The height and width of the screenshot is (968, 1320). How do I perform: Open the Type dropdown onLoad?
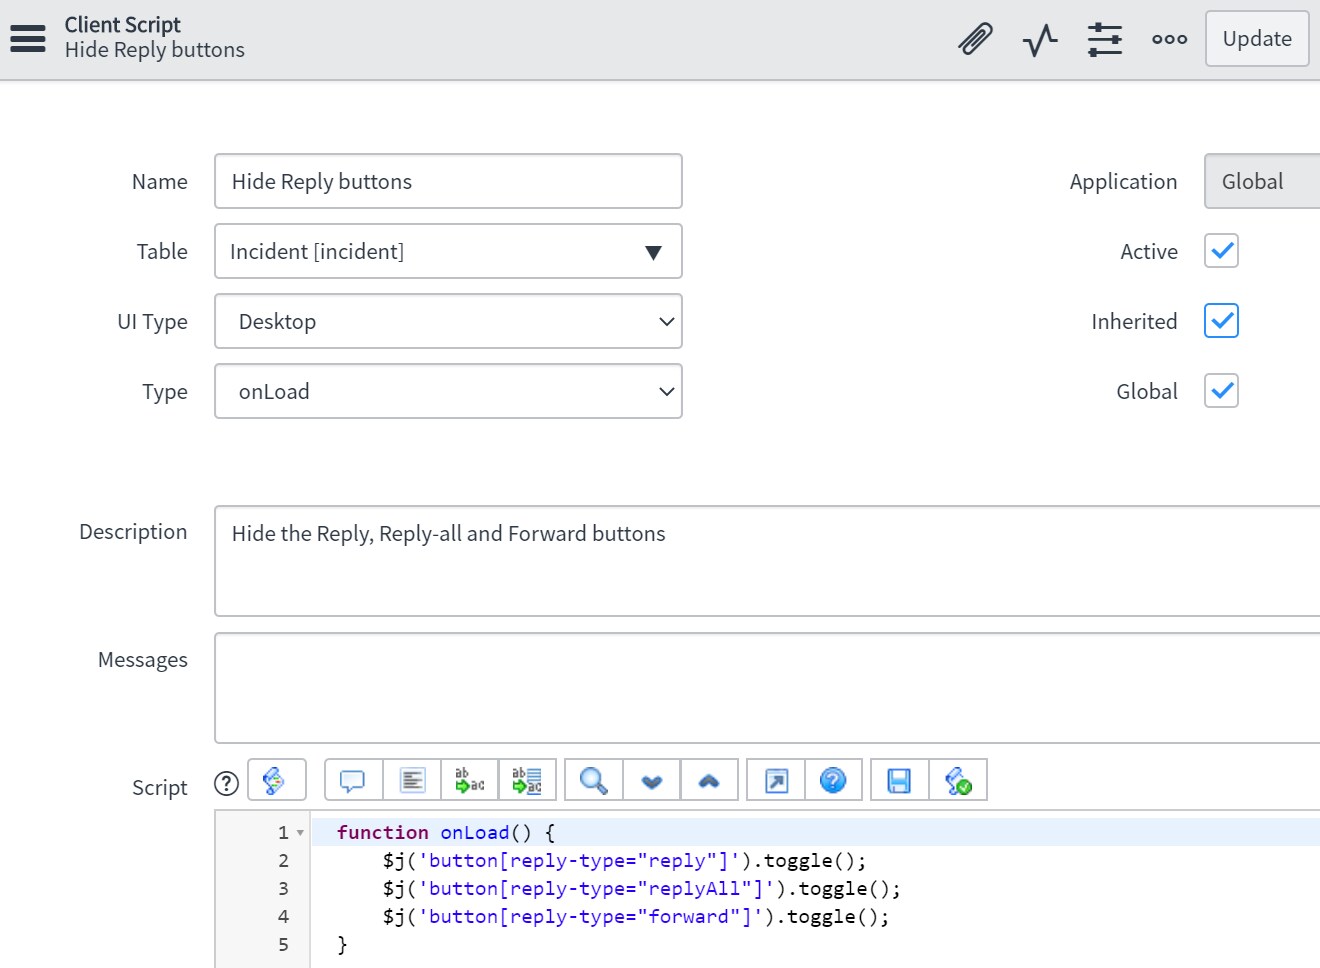tap(448, 391)
